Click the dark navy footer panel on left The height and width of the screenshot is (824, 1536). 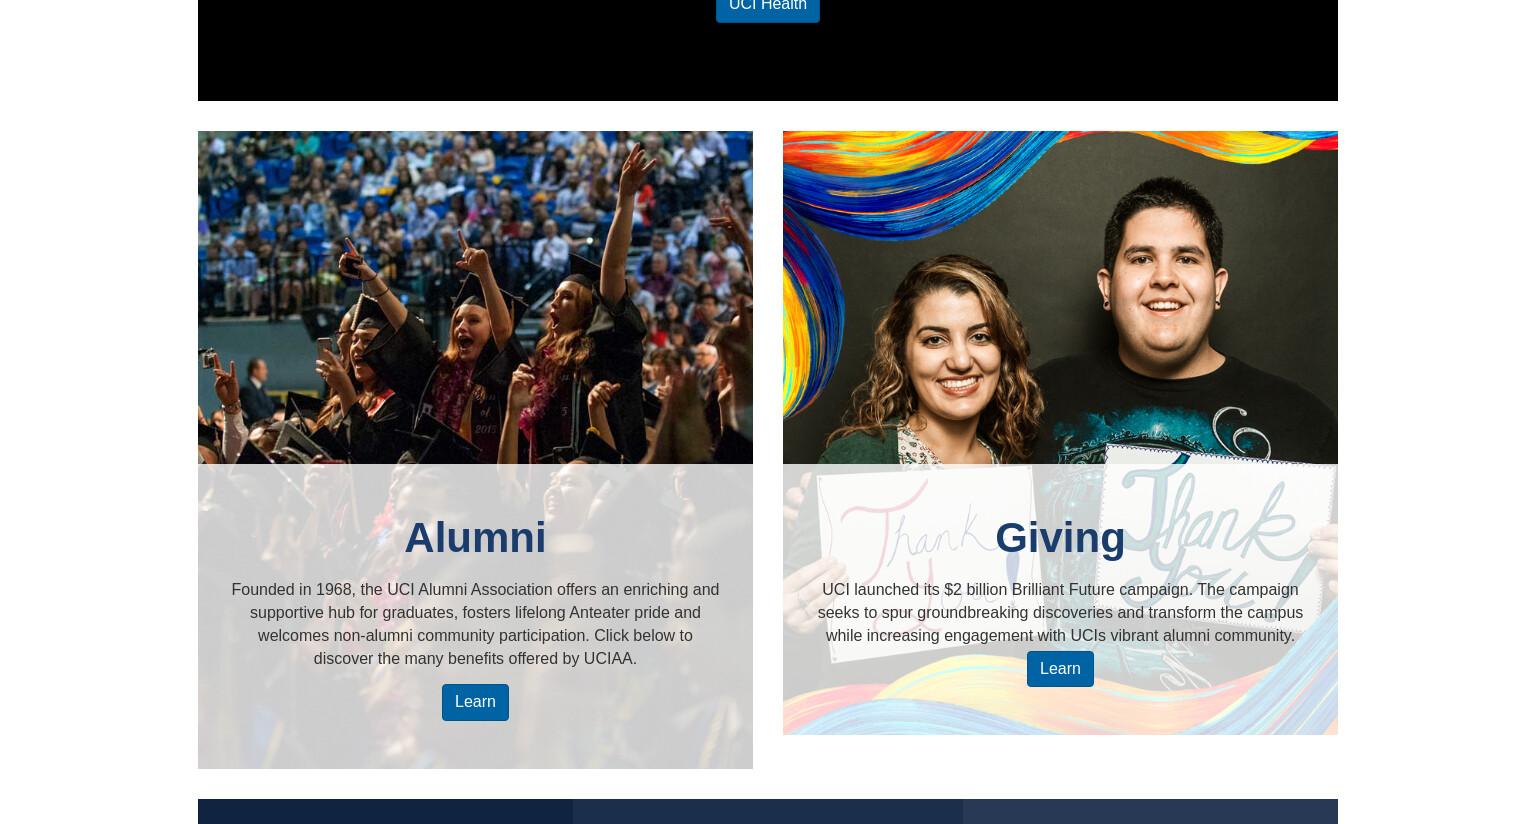coord(385,811)
